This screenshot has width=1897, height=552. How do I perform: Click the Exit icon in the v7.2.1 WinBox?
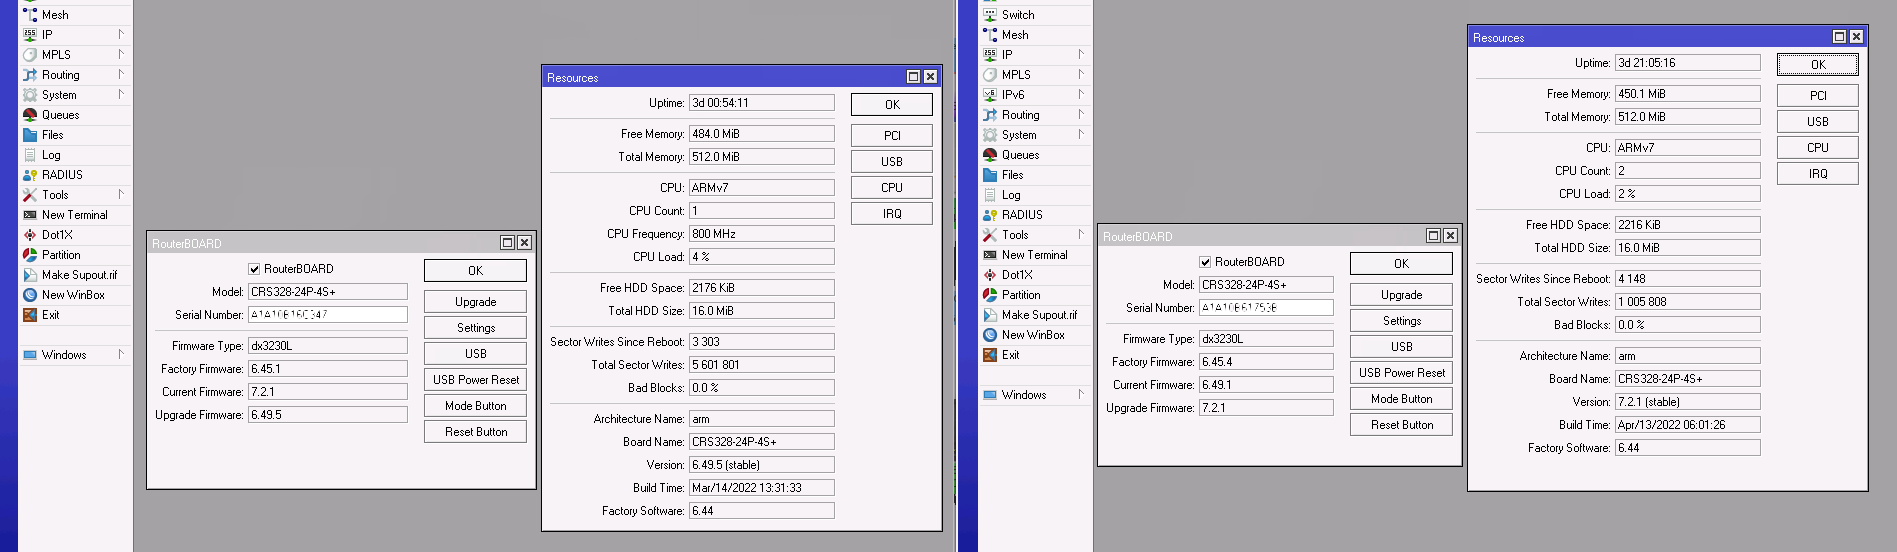(990, 355)
